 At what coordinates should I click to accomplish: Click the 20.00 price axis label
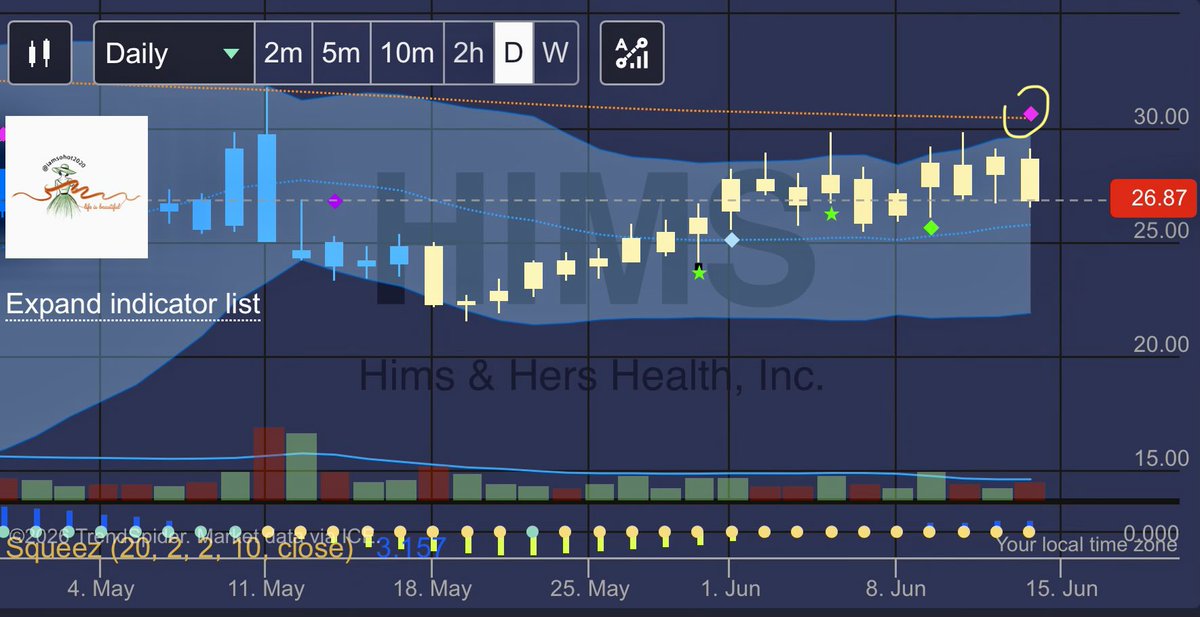(1161, 345)
